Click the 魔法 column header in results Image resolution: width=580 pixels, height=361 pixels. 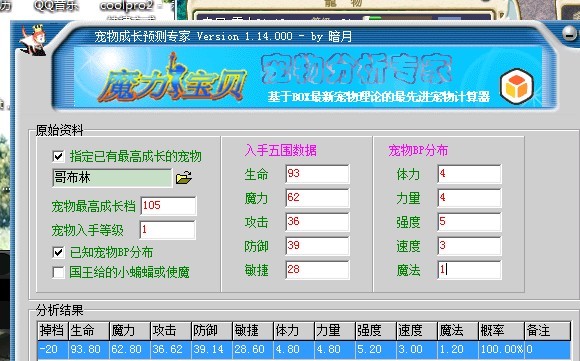click(x=457, y=331)
